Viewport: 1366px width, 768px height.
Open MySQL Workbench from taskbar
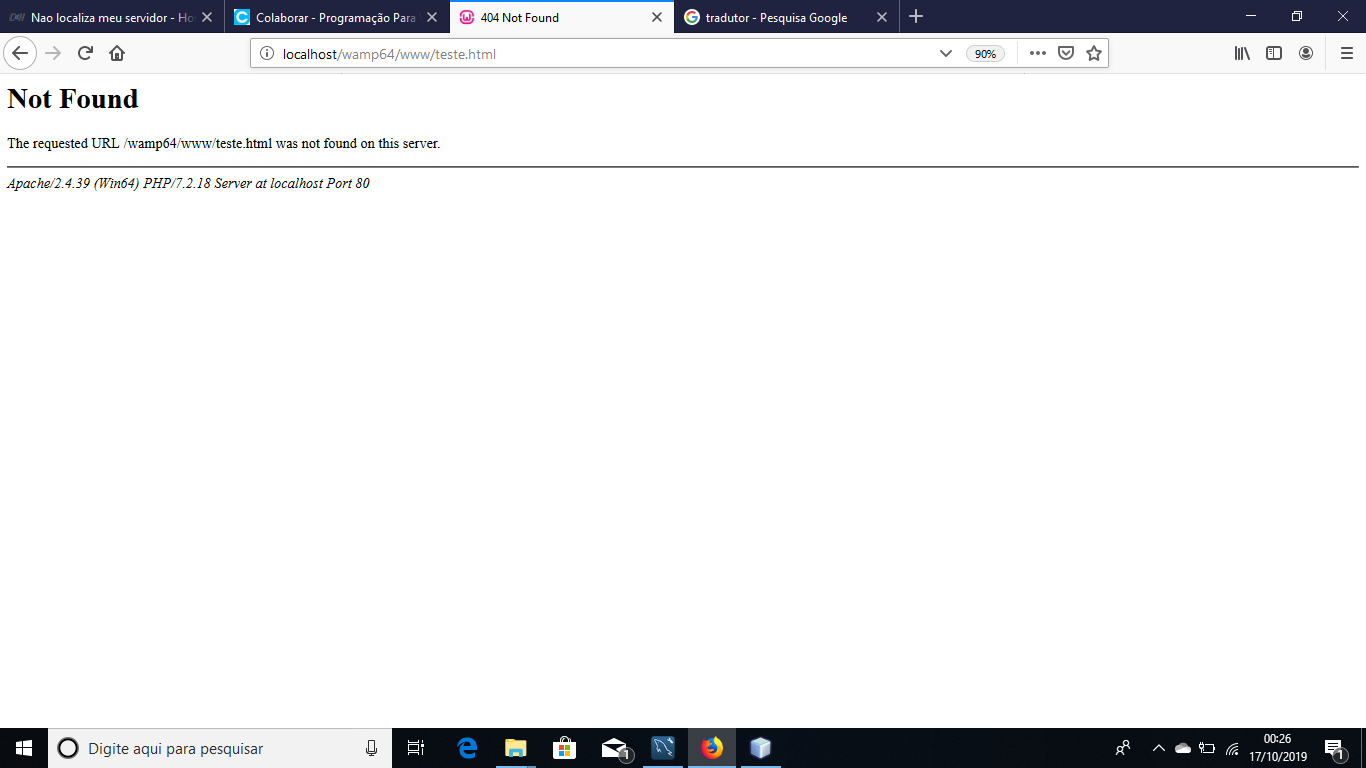pos(663,748)
